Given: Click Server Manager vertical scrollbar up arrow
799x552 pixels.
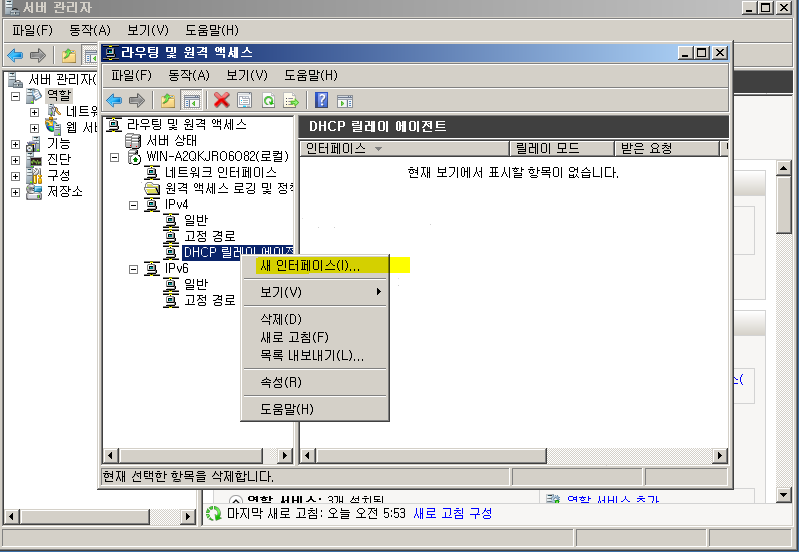Looking at the screenshot, I should pos(784,167).
